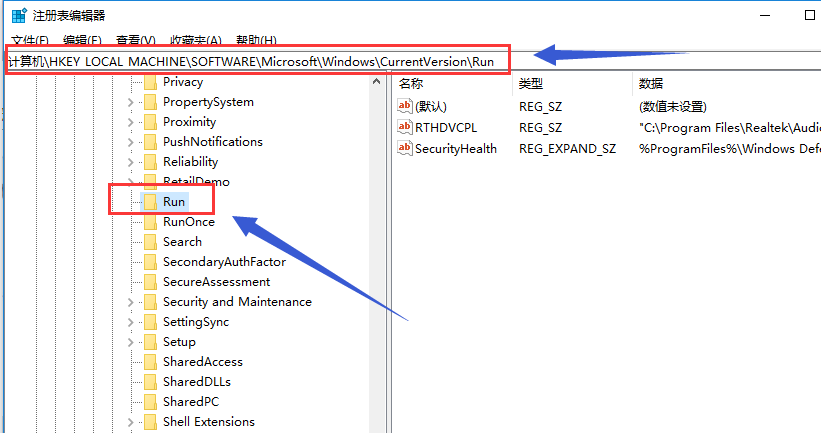The height and width of the screenshot is (433, 821).
Task: Click the Registry Editor app icon in title bar
Action: click(x=17, y=16)
